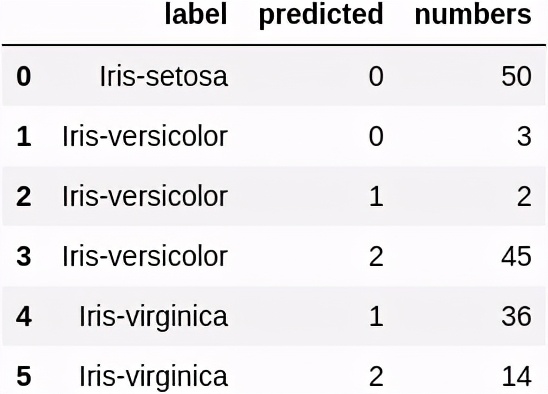The image size is (548, 394).
Task: Click predicted value in Iris-setosa row
Action: coord(376,76)
